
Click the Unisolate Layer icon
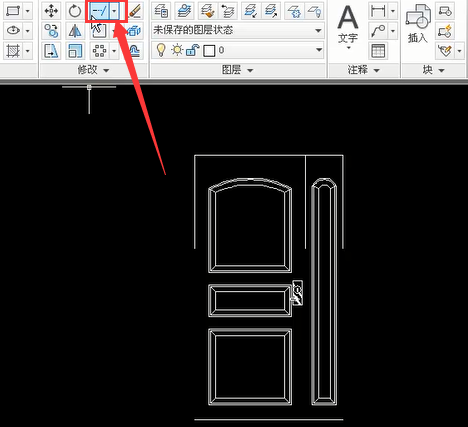tap(271, 11)
